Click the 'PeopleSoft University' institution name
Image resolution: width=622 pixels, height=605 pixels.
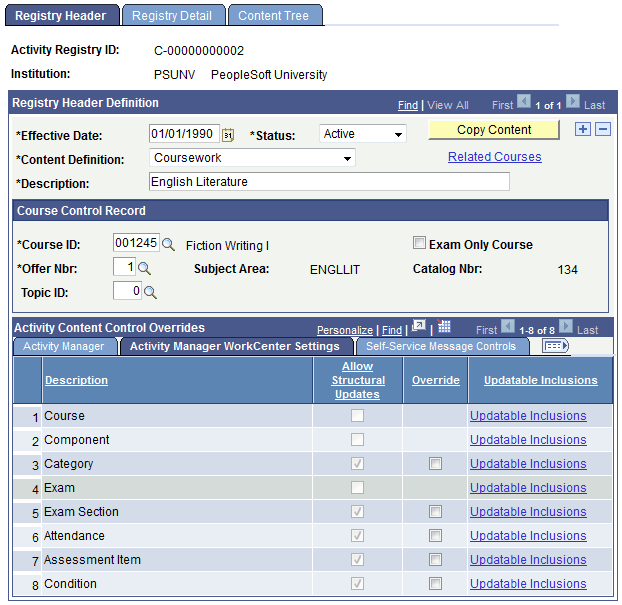tap(269, 75)
